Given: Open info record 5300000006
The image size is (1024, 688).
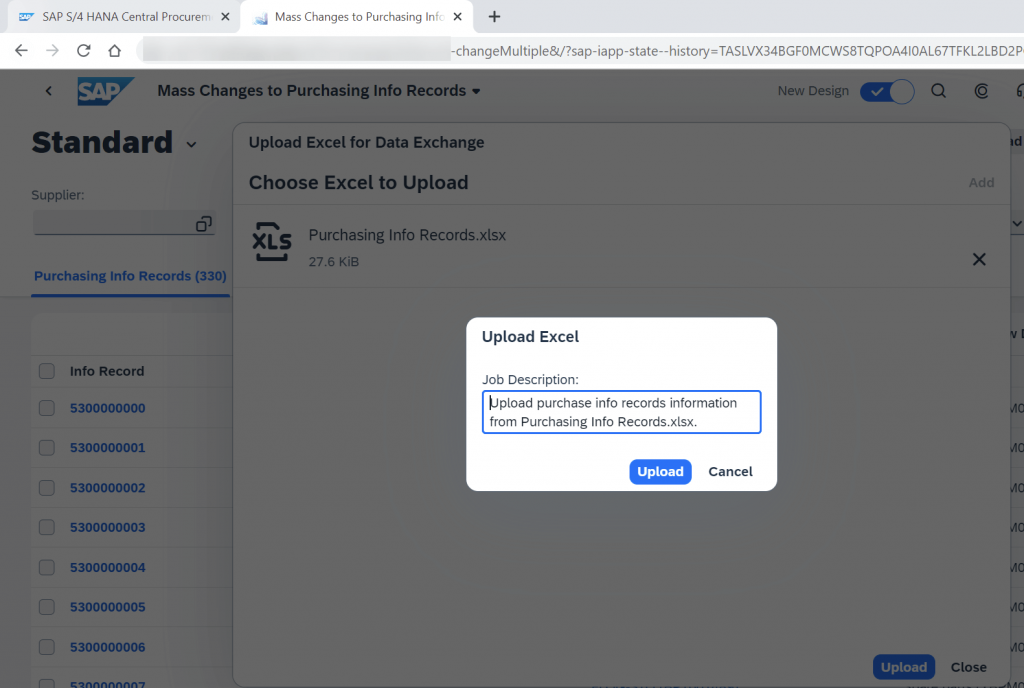Looking at the screenshot, I should click(x=108, y=647).
